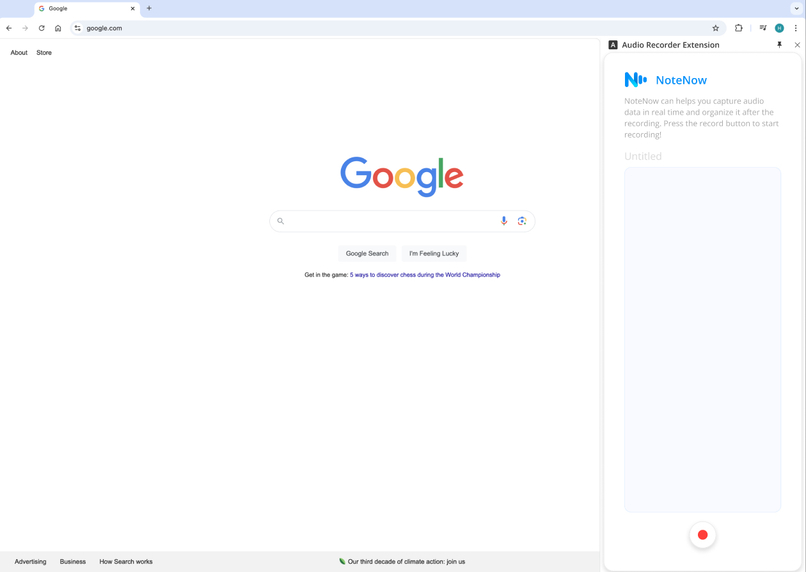
Task: Click the google.com address bar
Action: [396, 28]
